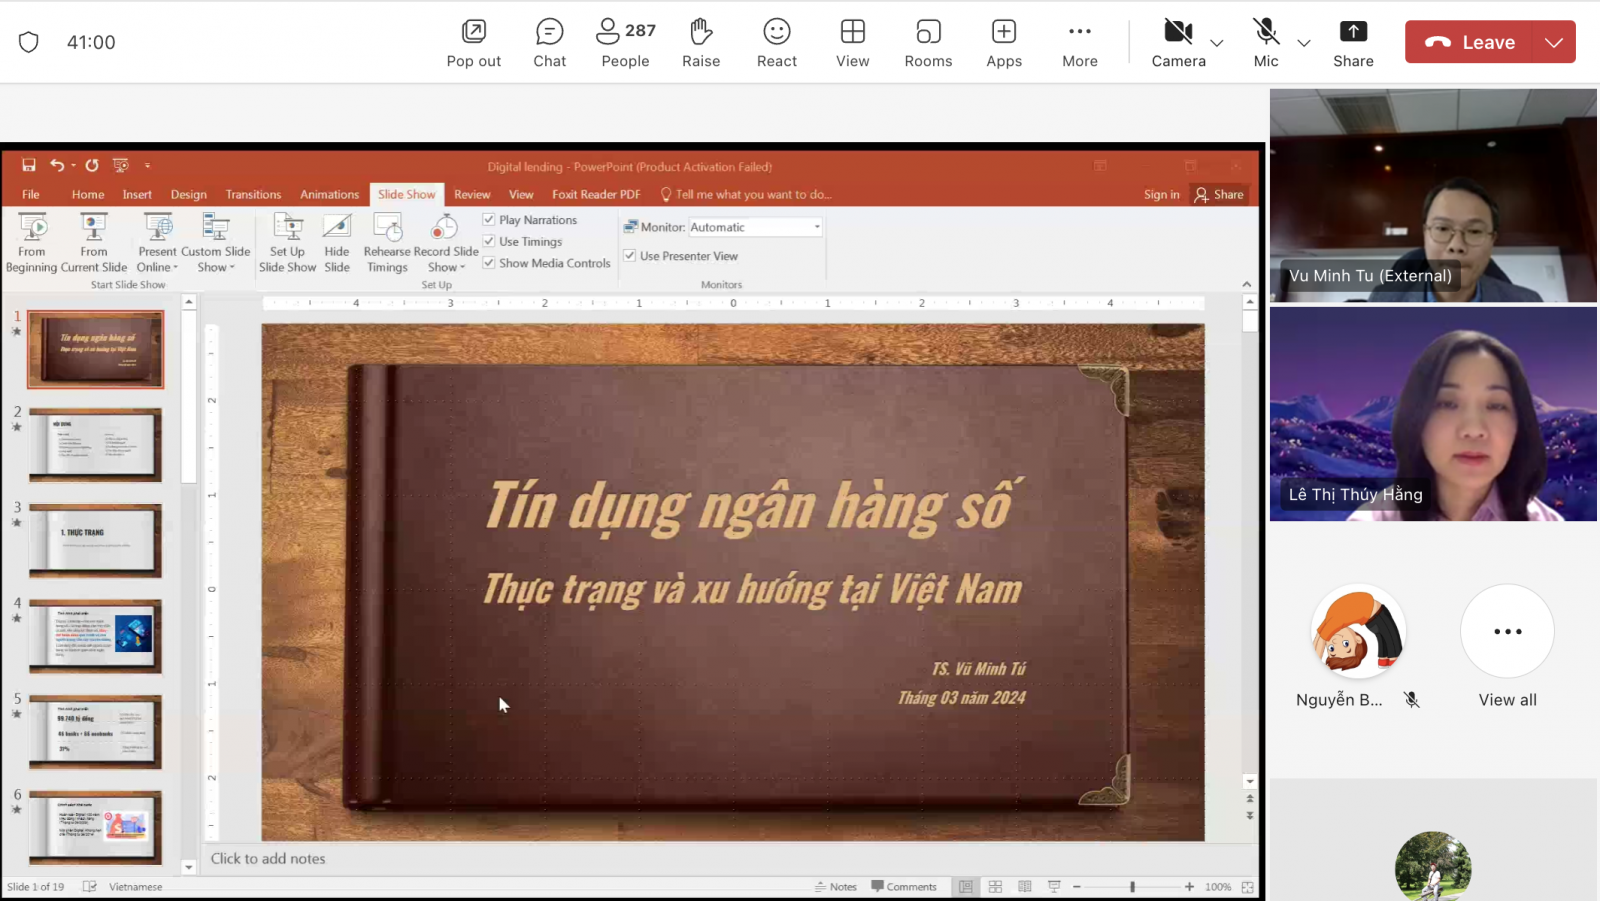Click View all participants
This screenshot has height=901, width=1600.
1507,646
